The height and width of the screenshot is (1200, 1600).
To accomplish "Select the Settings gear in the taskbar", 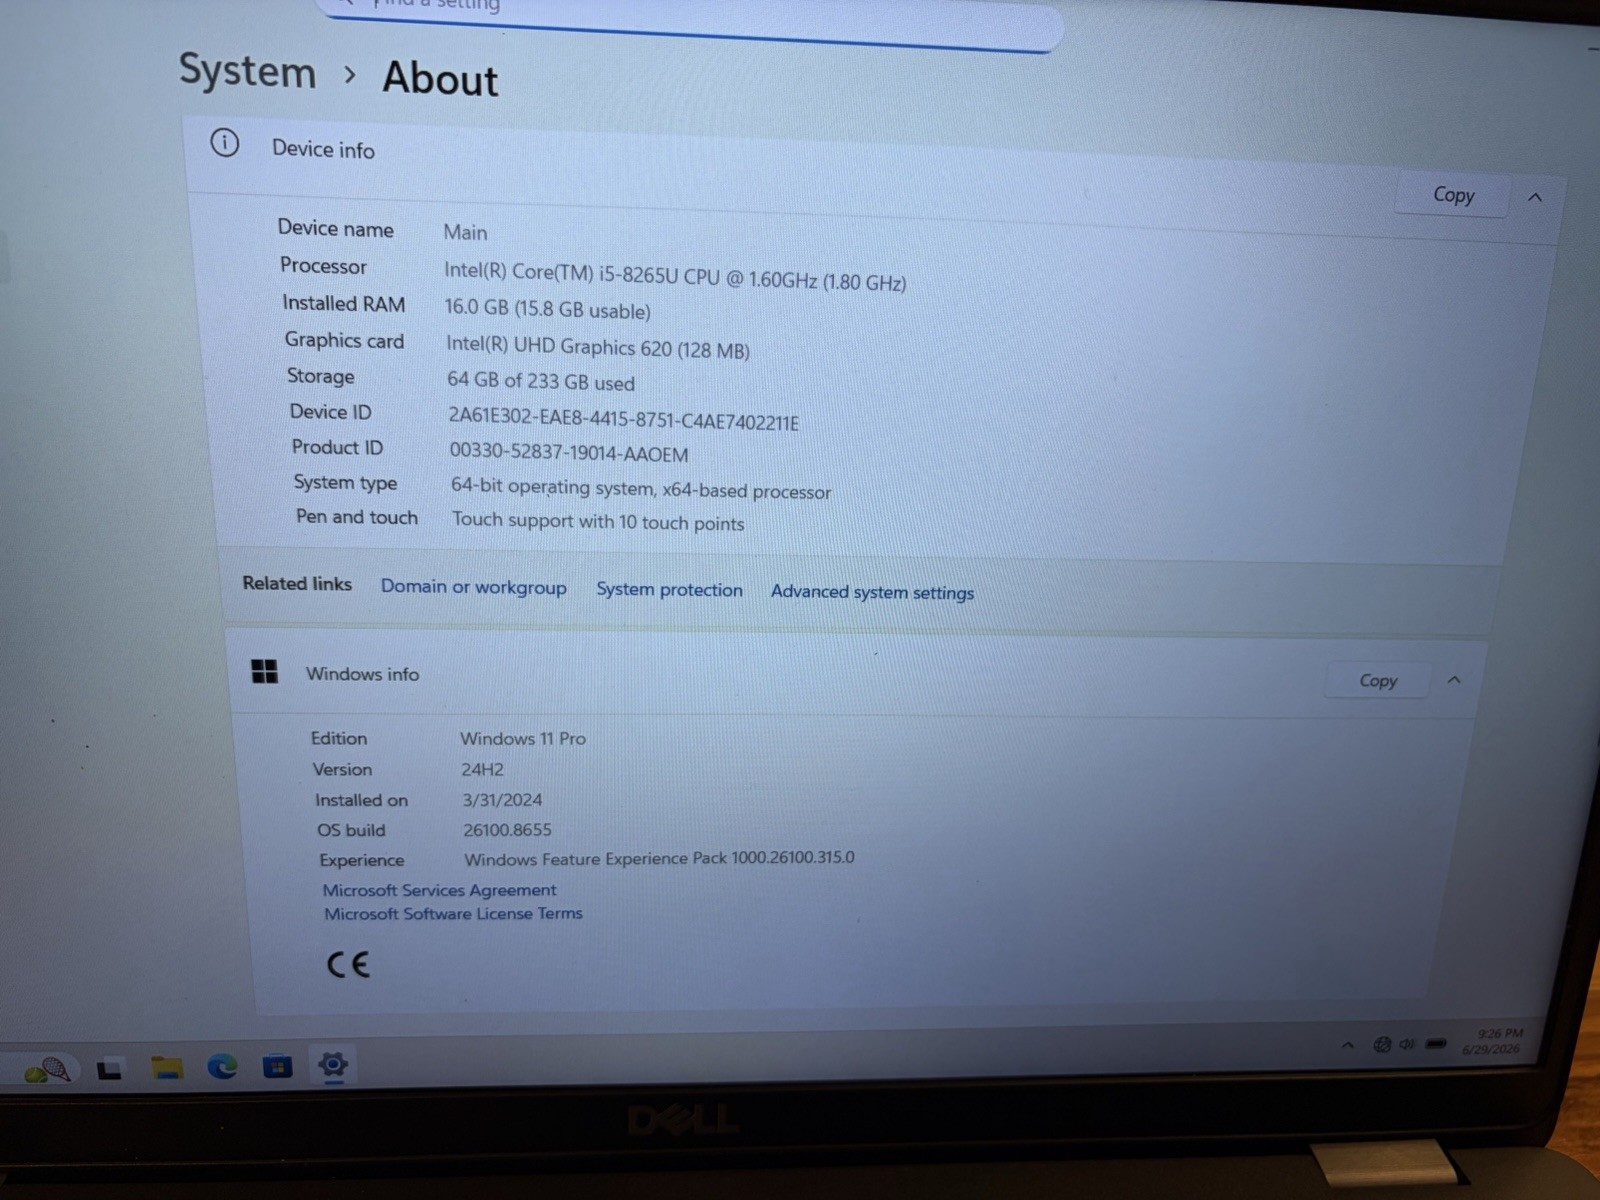I will point(333,1065).
